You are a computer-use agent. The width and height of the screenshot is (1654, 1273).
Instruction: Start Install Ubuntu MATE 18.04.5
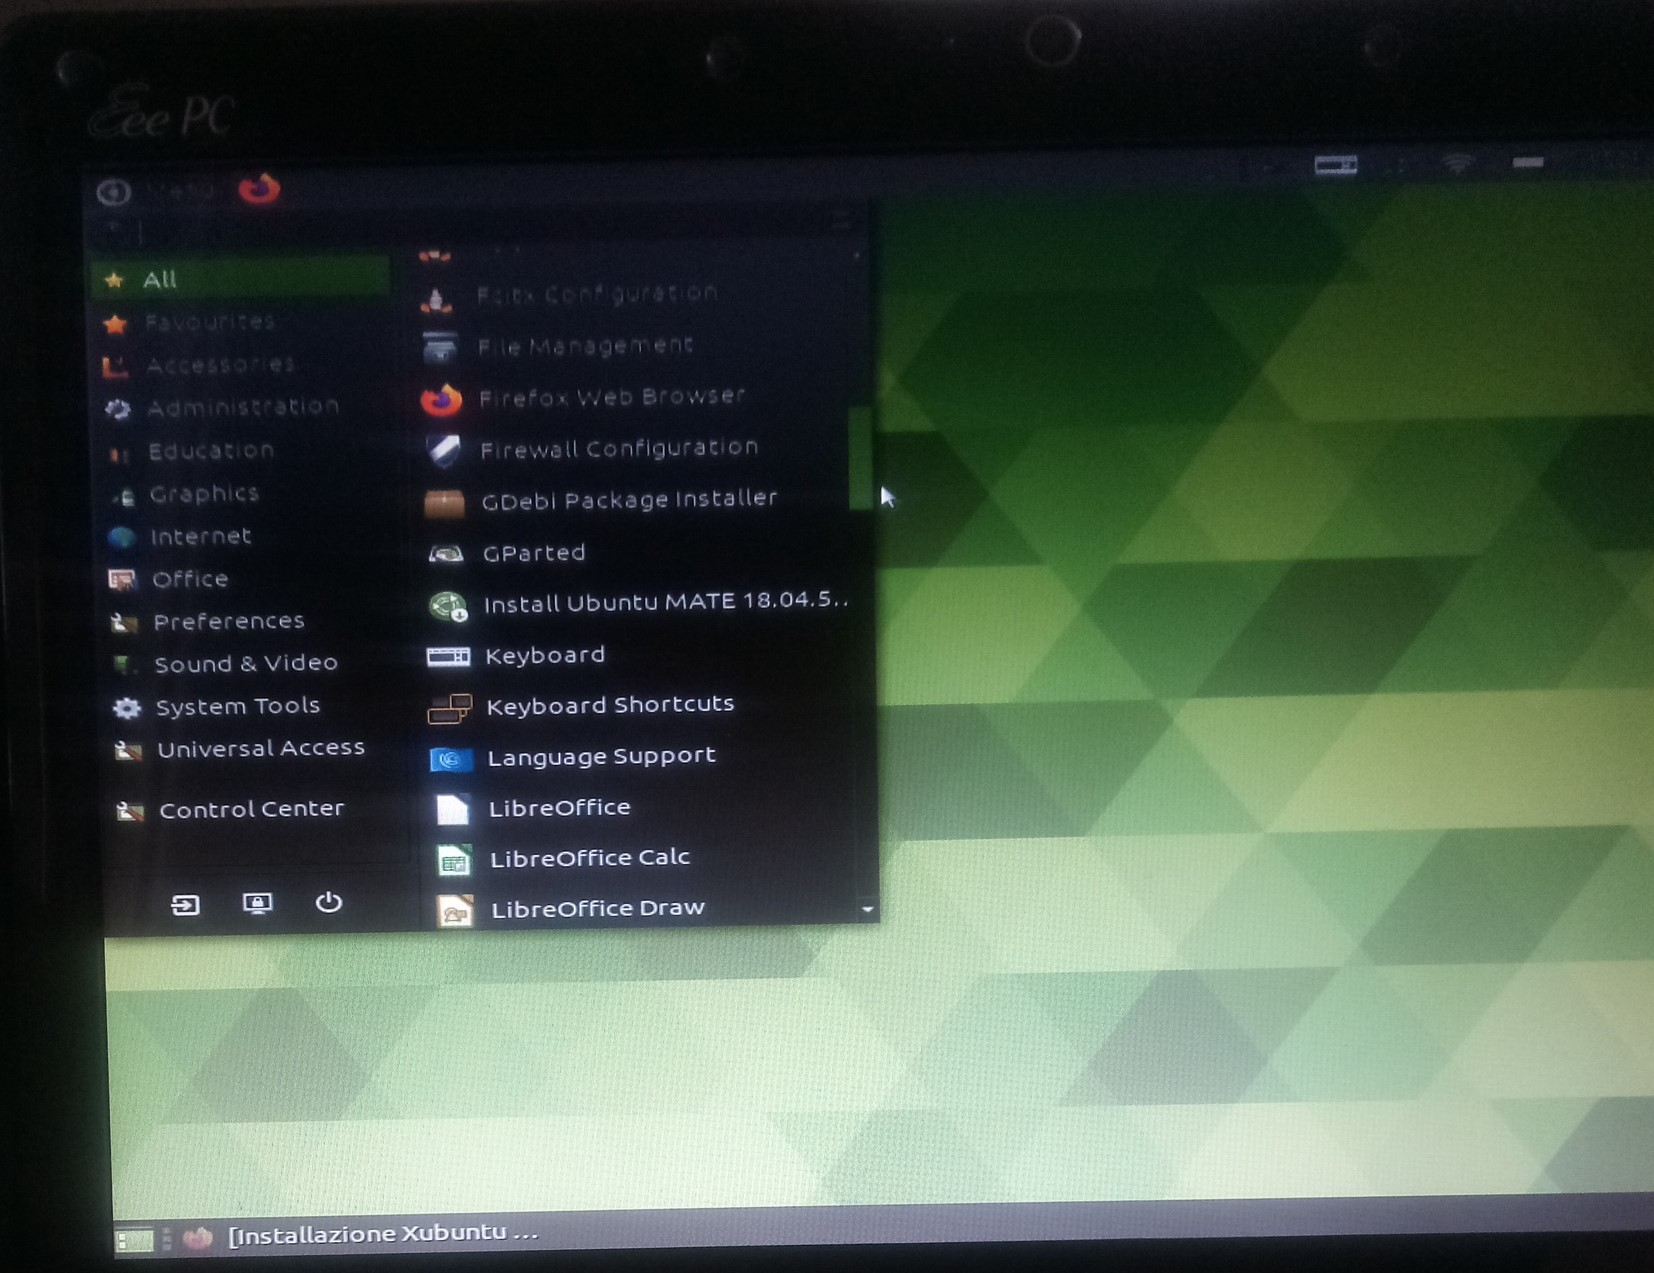[x=637, y=603]
